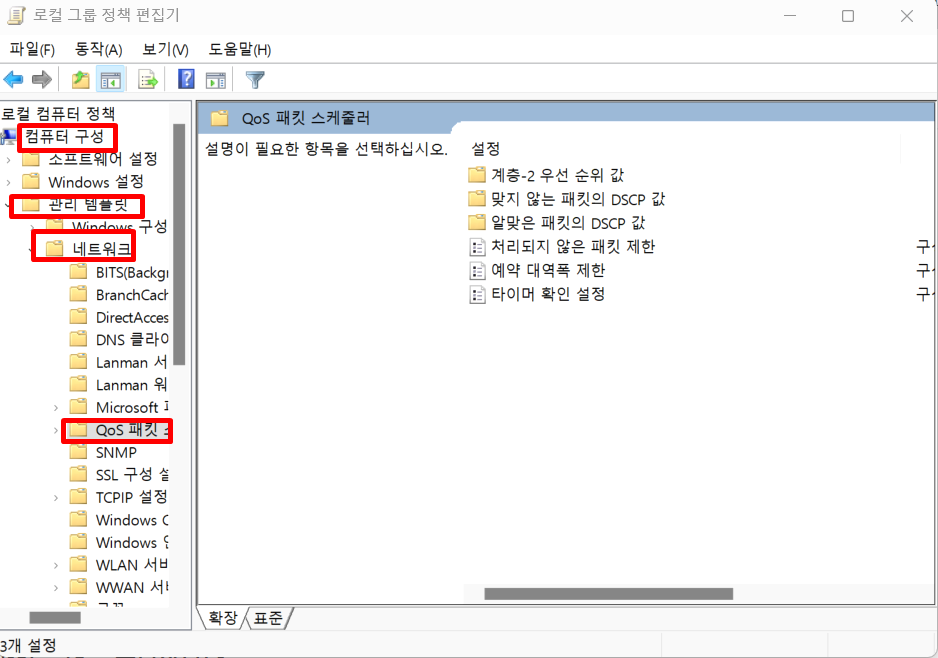Expand the Windows 설정 node arrow
938x658 pixels.
[8, 182]
